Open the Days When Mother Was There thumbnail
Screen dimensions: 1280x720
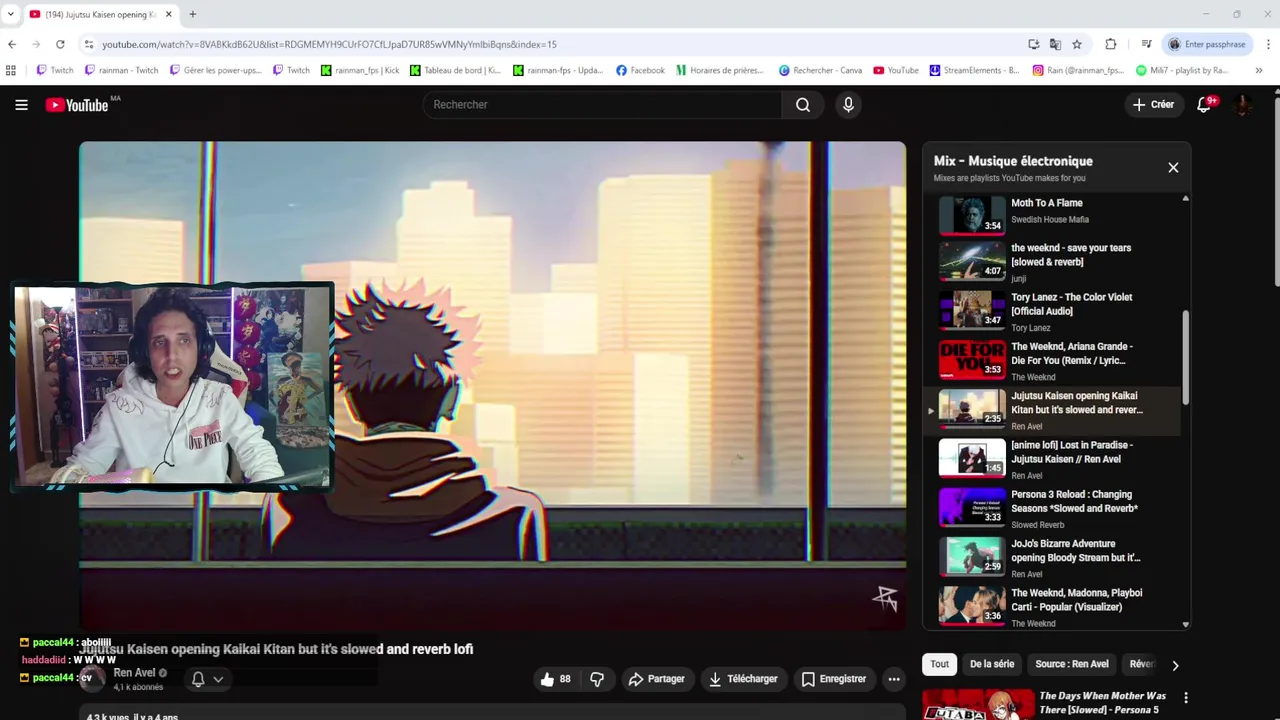(976, 705)
